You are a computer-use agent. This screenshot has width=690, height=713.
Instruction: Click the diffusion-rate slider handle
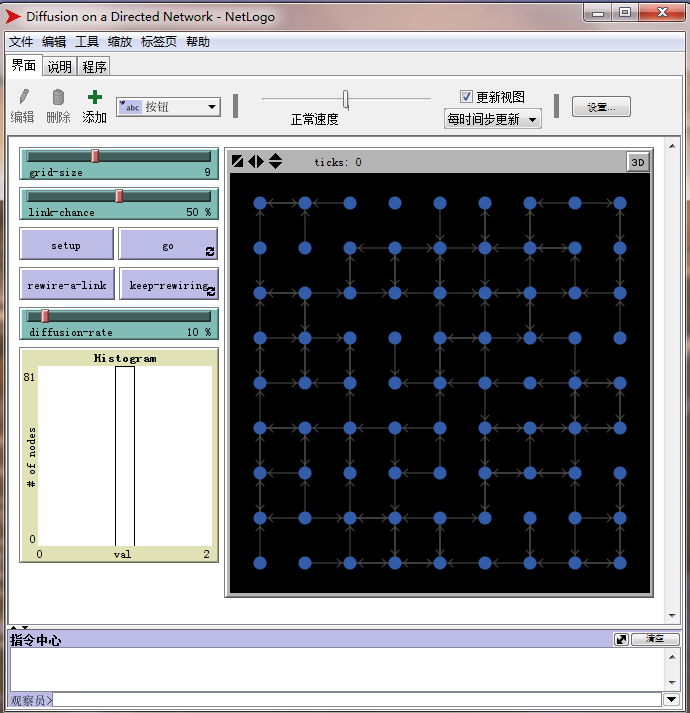coord(45,316)
